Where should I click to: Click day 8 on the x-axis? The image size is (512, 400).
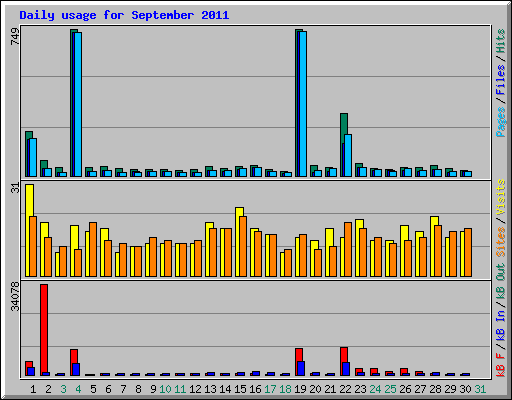pyautogui.click(x=138, y=389)
